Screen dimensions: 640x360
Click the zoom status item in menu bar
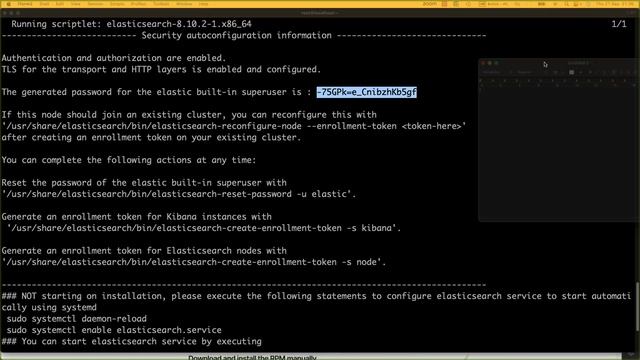[x=429, y=4]
